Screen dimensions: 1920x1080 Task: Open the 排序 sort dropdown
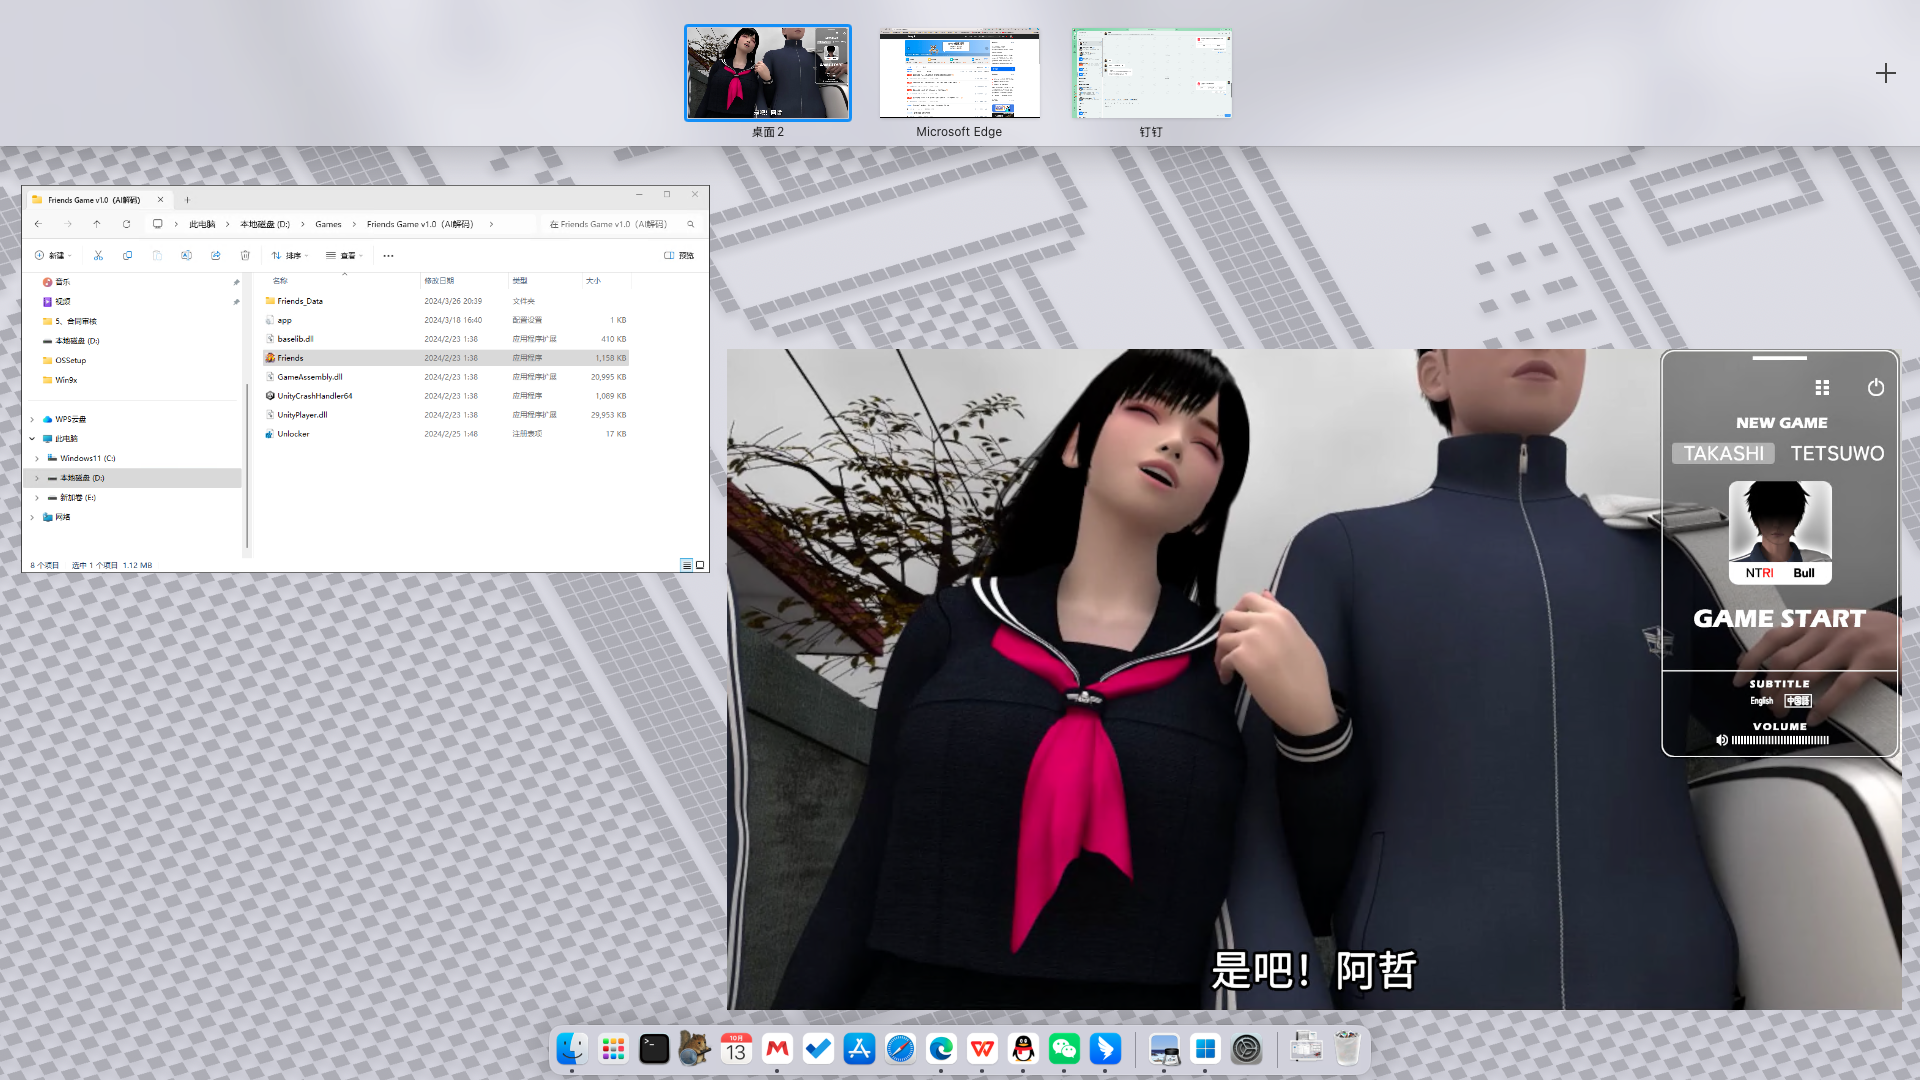coord(290,255)
